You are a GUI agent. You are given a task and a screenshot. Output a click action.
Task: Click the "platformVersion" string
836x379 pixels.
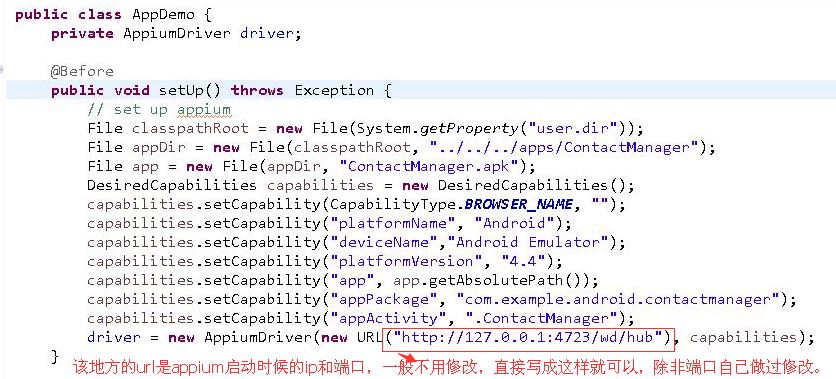[x=406, y=262]
